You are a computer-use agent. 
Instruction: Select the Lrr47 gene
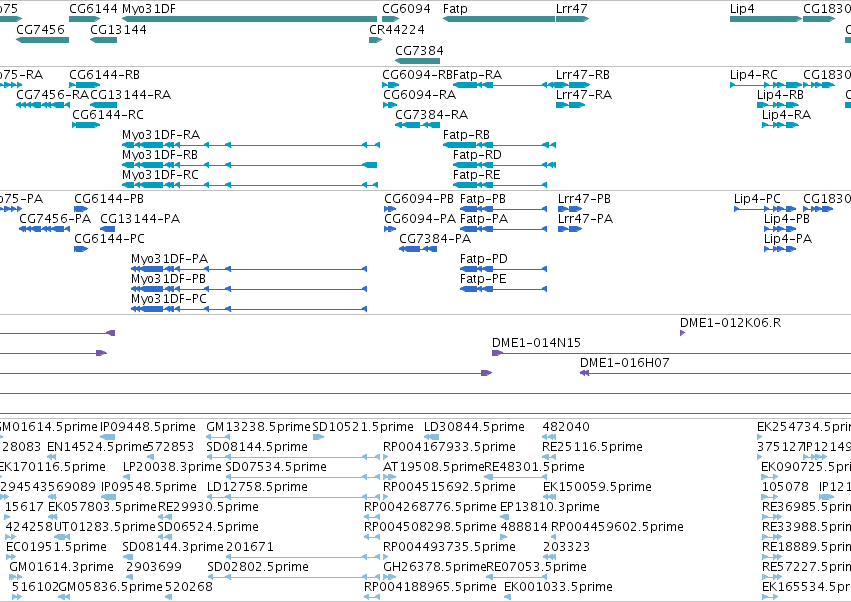[x=572, y=19]
